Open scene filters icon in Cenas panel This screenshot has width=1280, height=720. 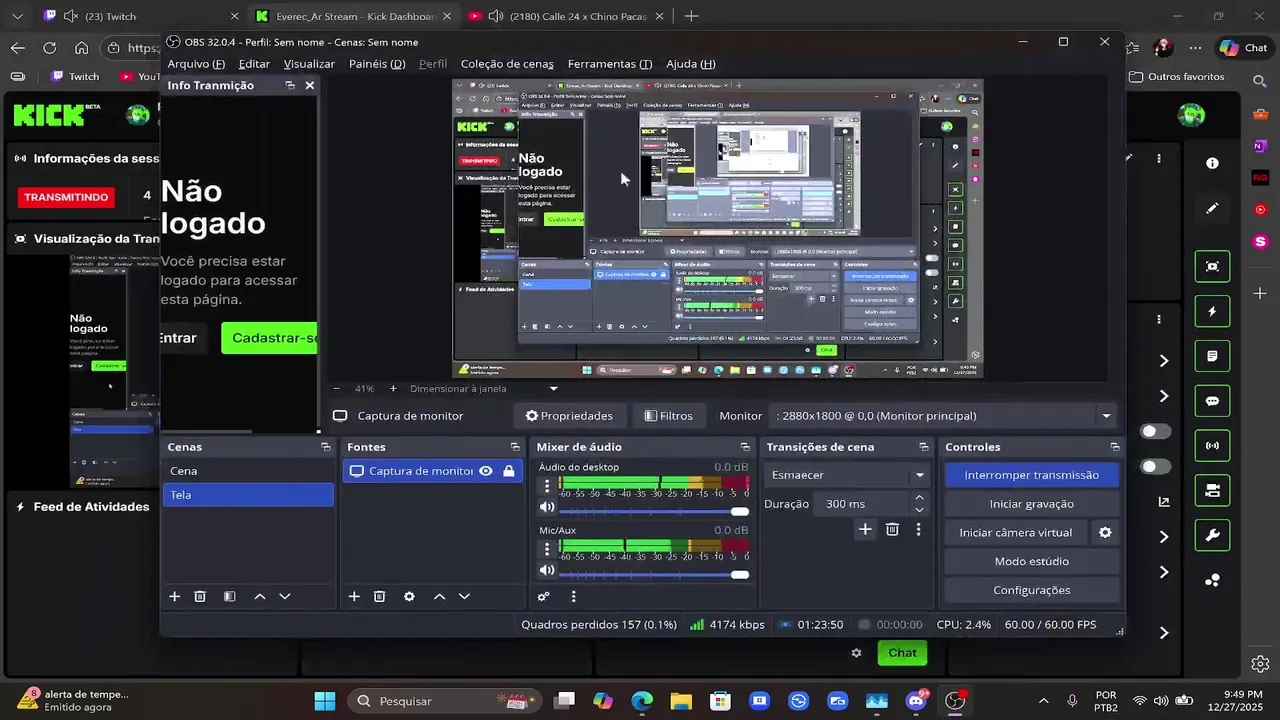(x=229, y=596)
